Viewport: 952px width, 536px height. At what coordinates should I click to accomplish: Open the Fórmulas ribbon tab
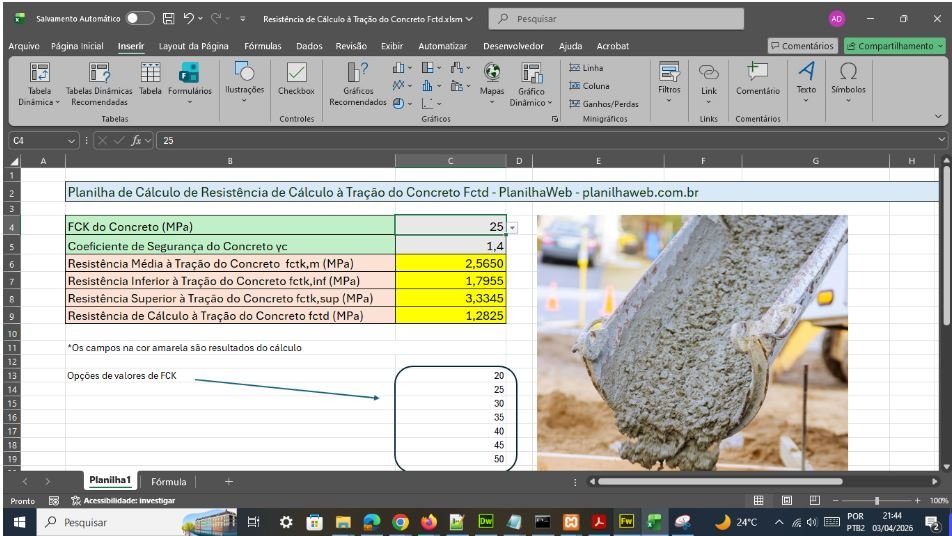(262, 46)
